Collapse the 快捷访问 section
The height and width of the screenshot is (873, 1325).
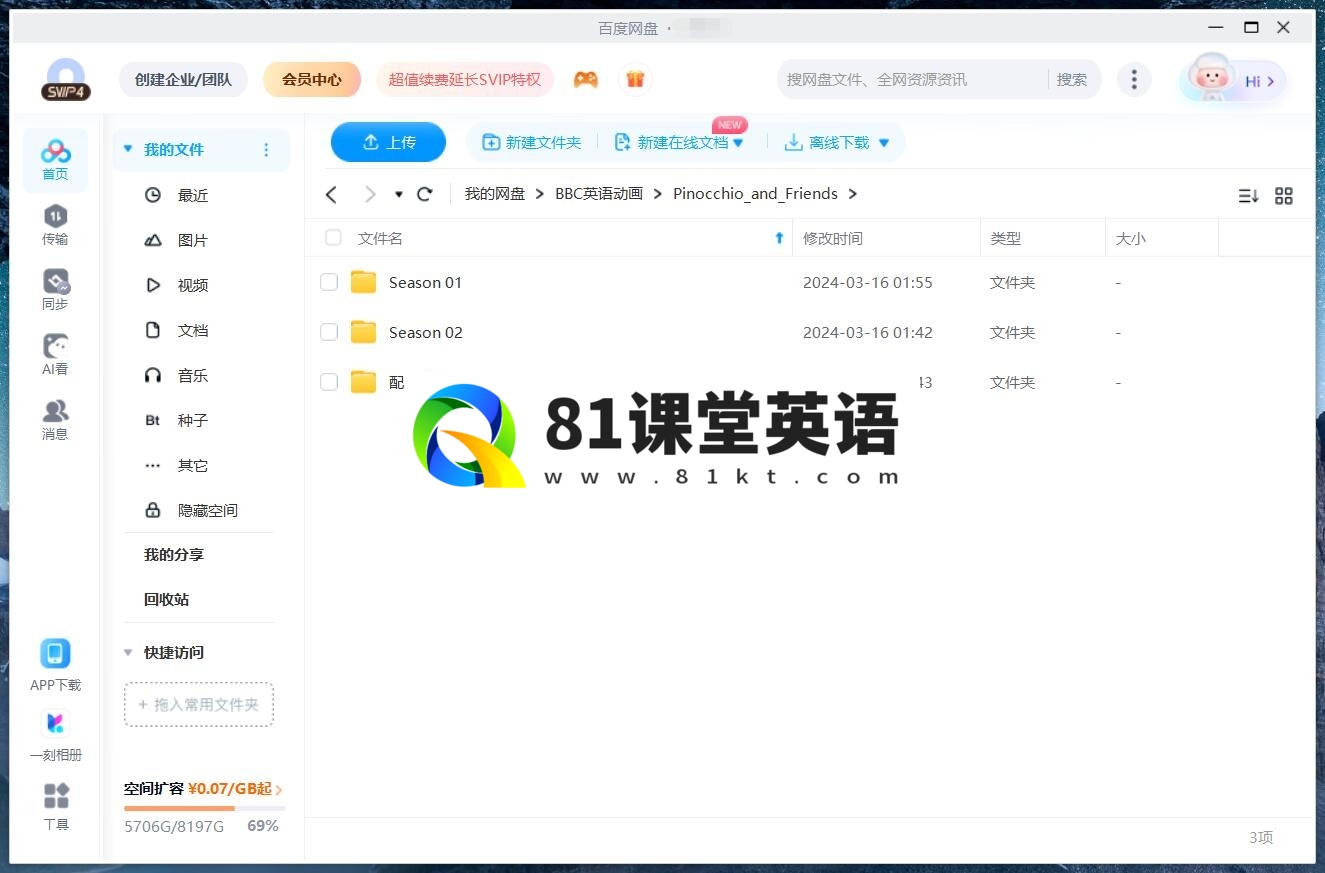point(128,652)
